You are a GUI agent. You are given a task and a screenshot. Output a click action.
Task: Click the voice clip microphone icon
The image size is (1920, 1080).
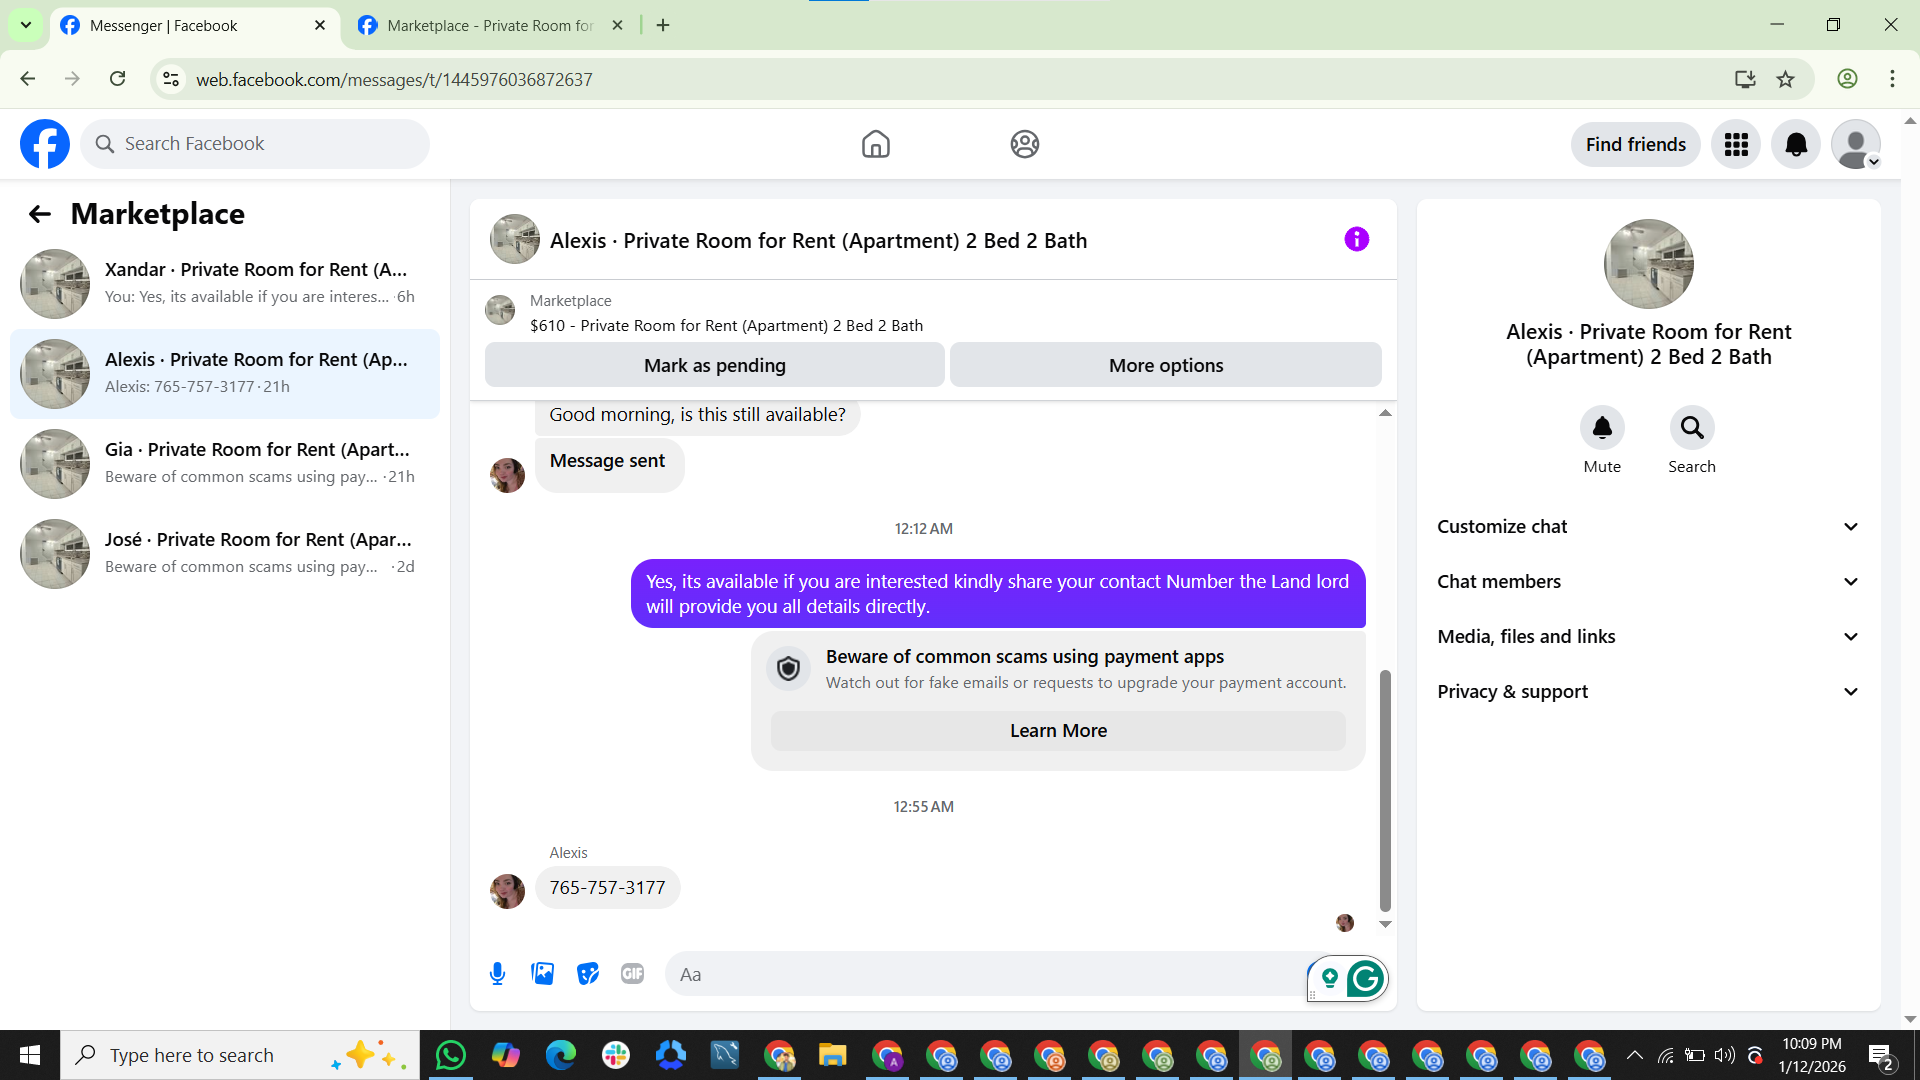click(x=497, y=974)
